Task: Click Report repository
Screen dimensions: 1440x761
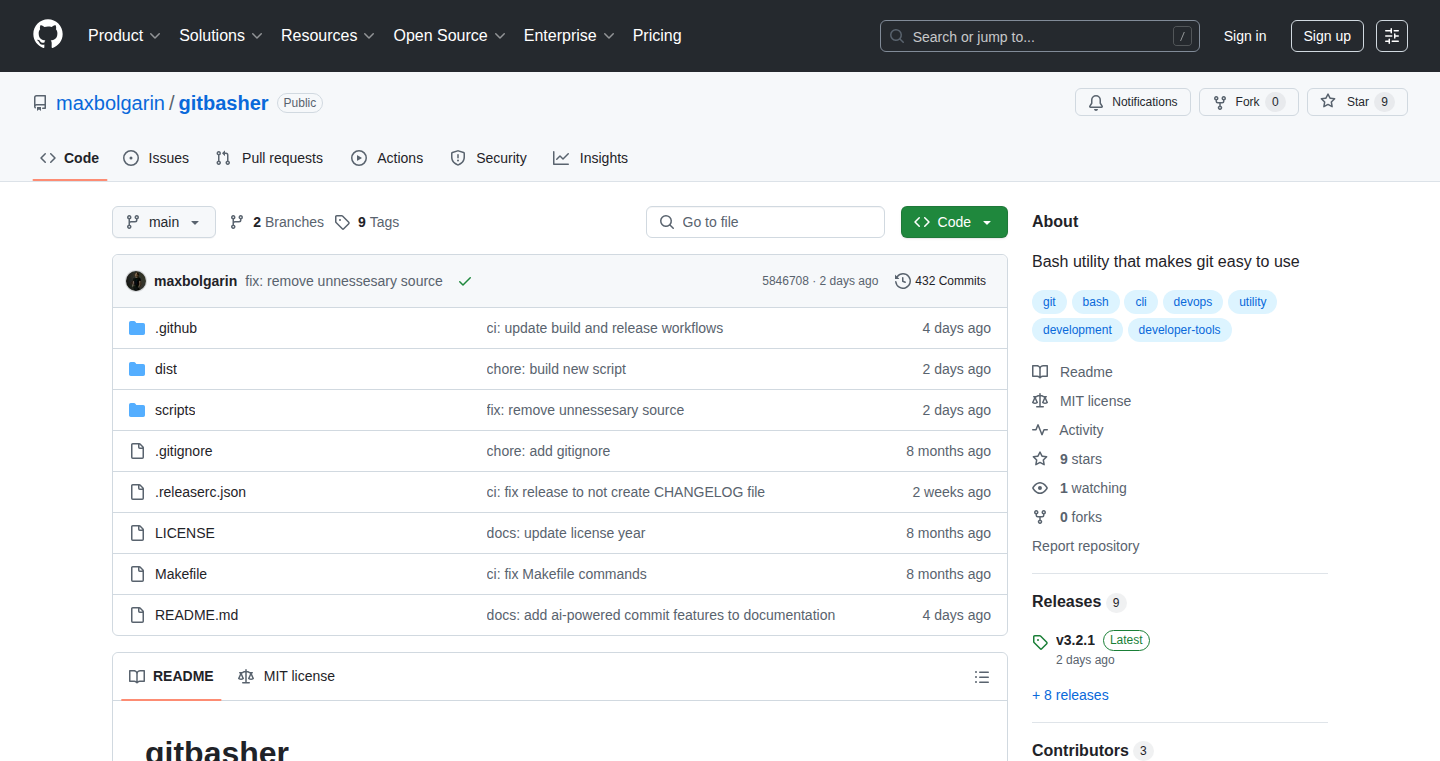Action: (x=1086, y=546)
